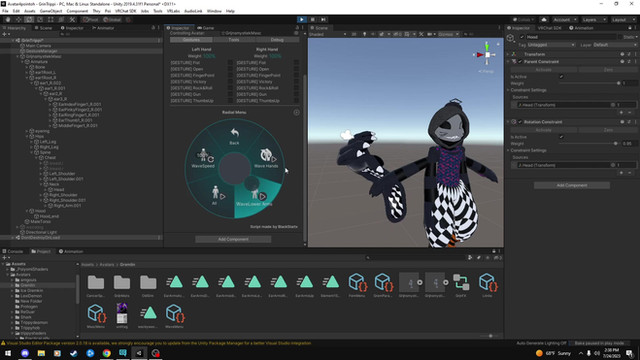Adjust the Rotation Constraint Weight slider
The width and height of the screenshot is (640, 360).
point(589,143)
